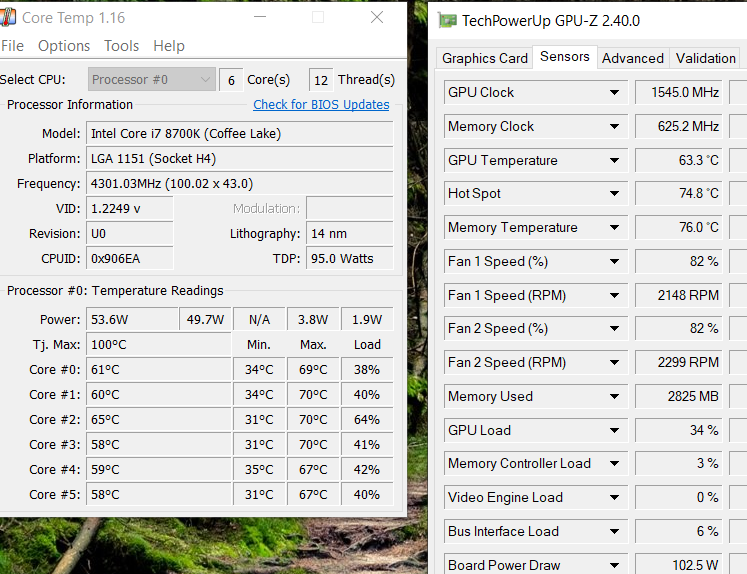Viewport: 747px width, 574px height.
Task: Open the Bus Interface Load dropdown arrow
Action: point(615,531)
